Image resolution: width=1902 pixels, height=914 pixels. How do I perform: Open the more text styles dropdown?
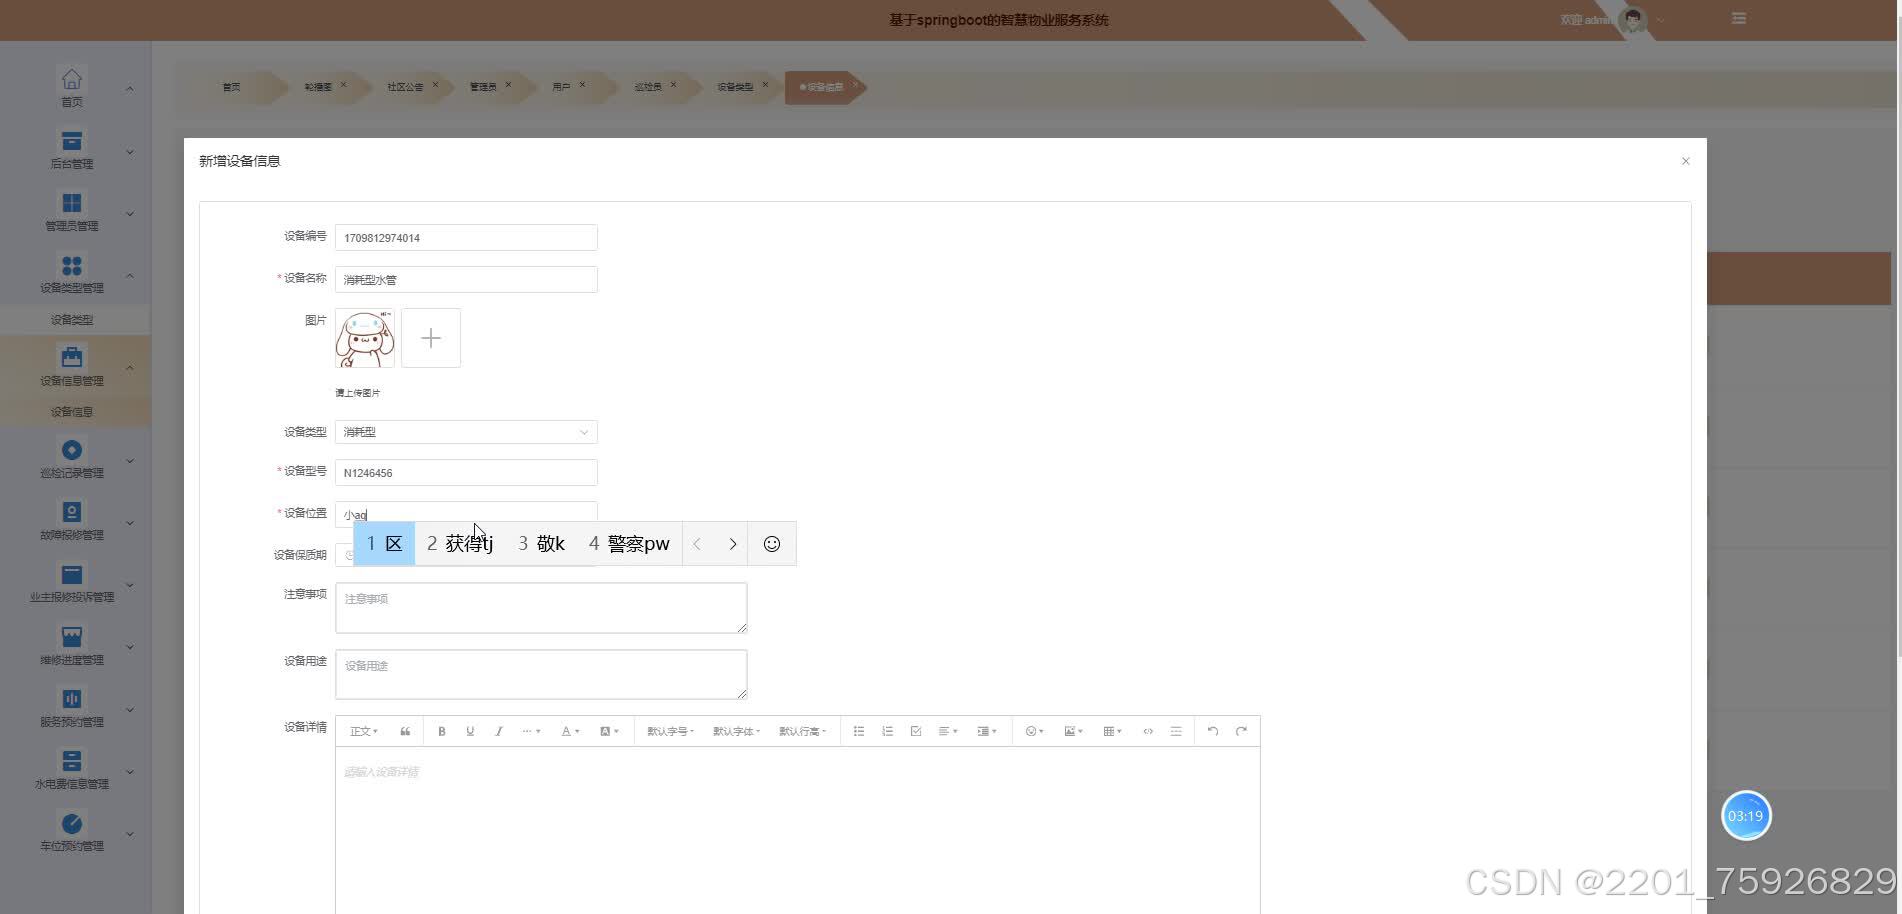click(x=531, y=731)
